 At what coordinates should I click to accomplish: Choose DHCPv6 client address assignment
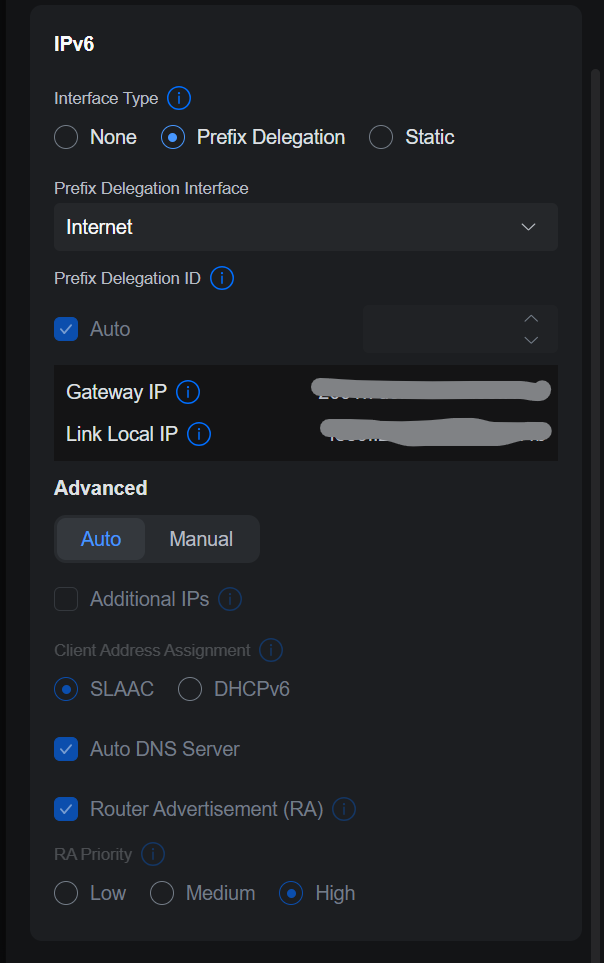click(190, 689)
